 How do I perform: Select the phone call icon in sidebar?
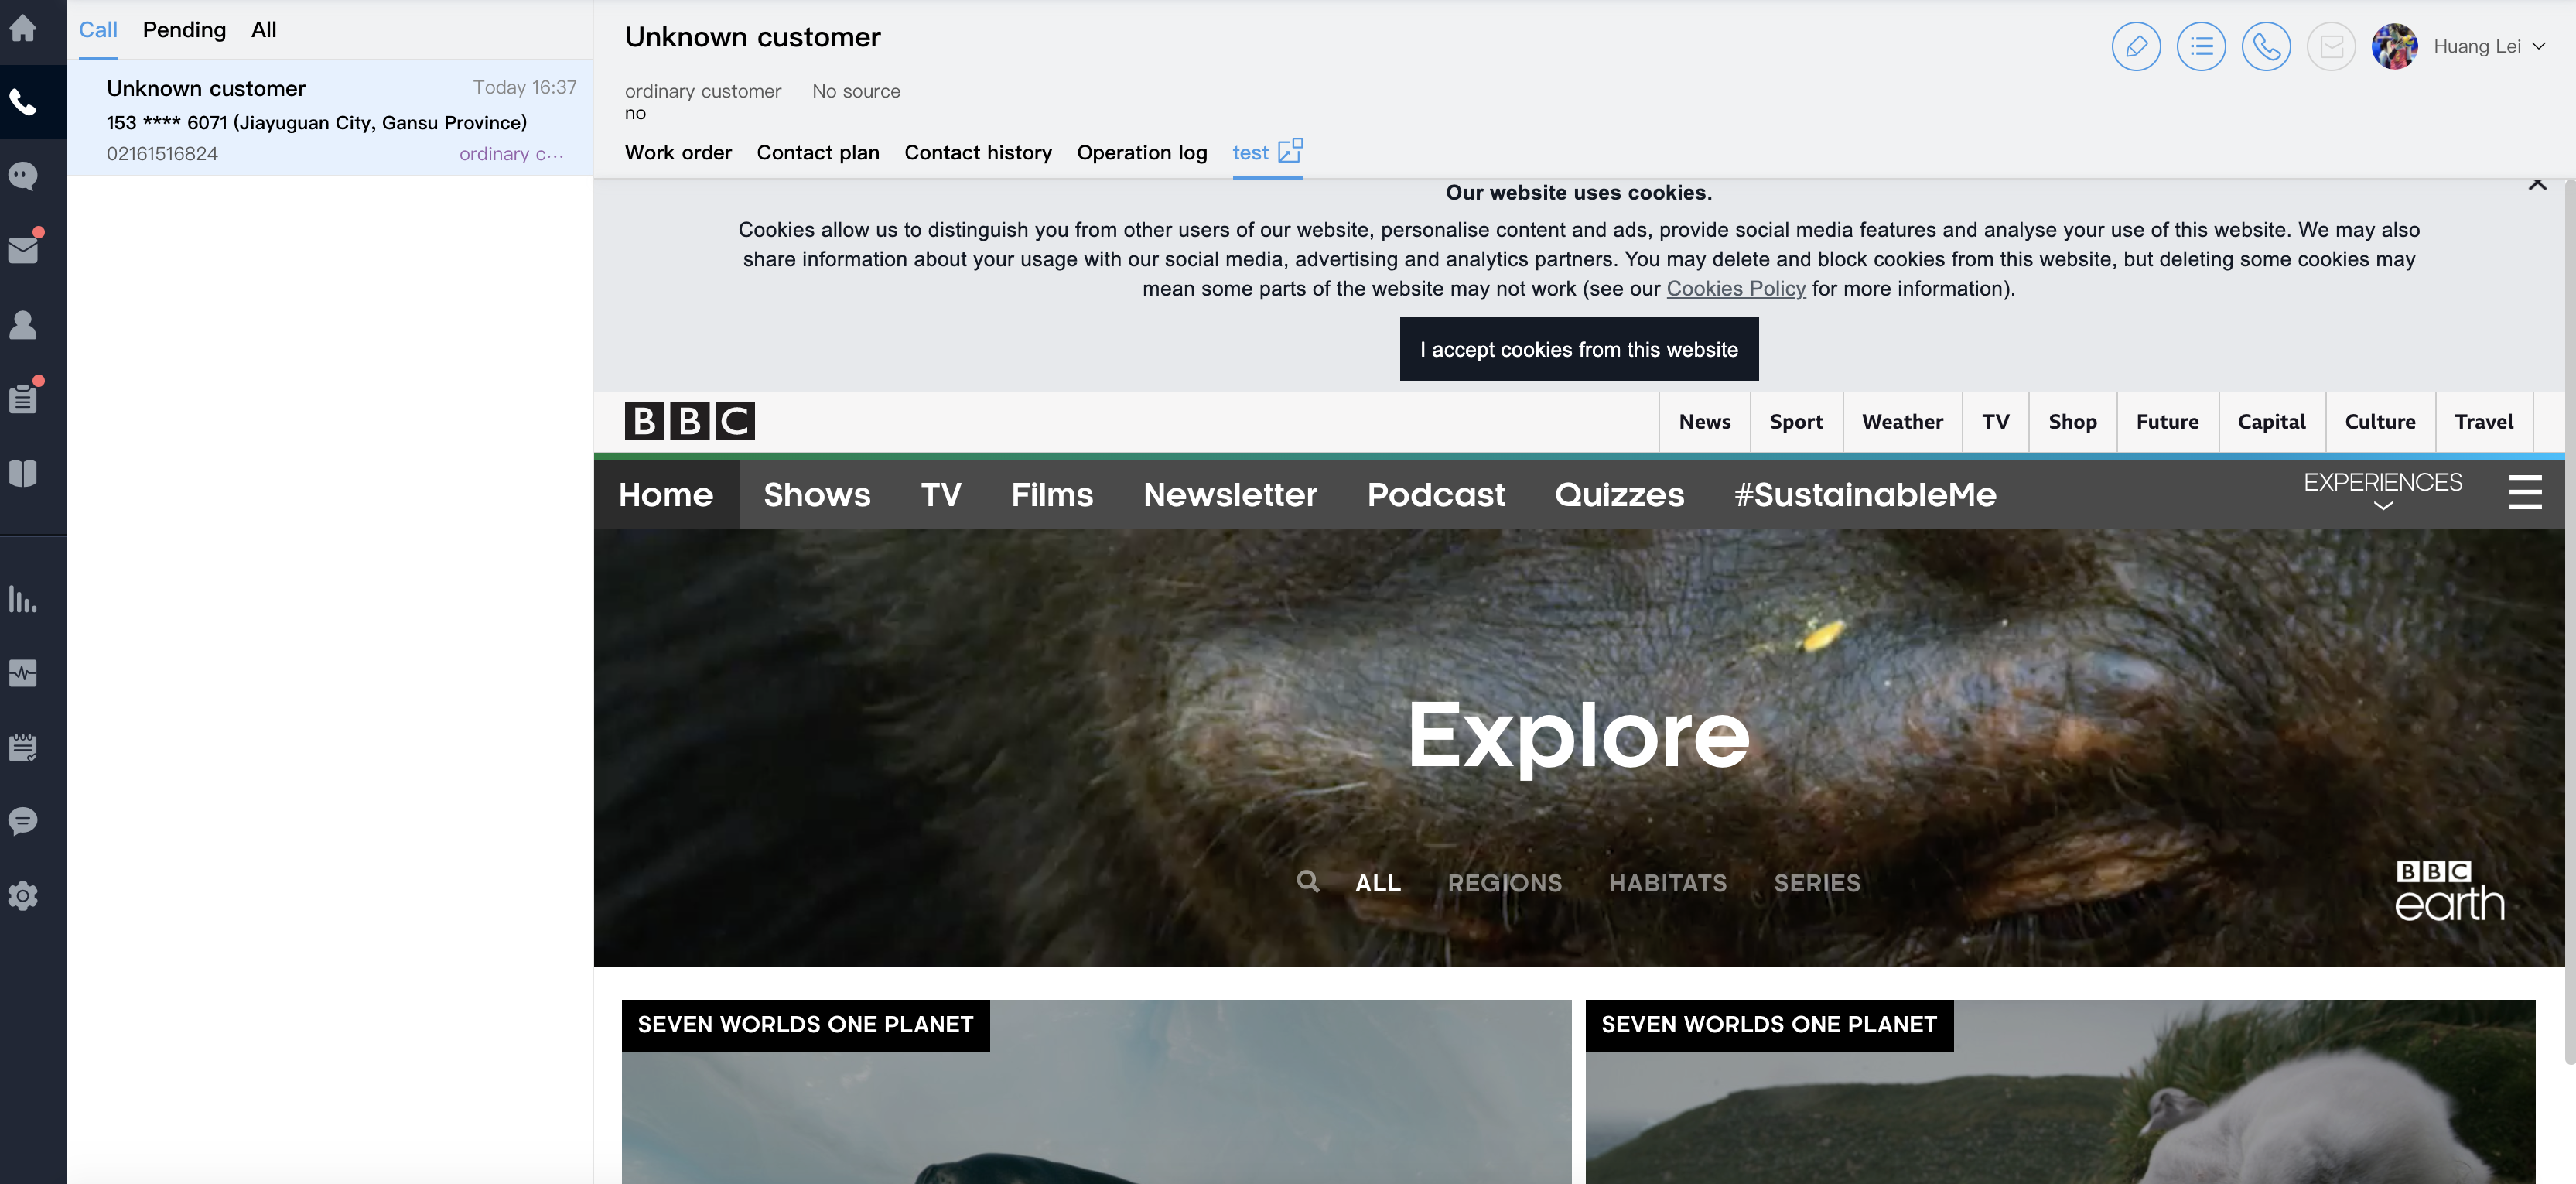click(23, 102)
